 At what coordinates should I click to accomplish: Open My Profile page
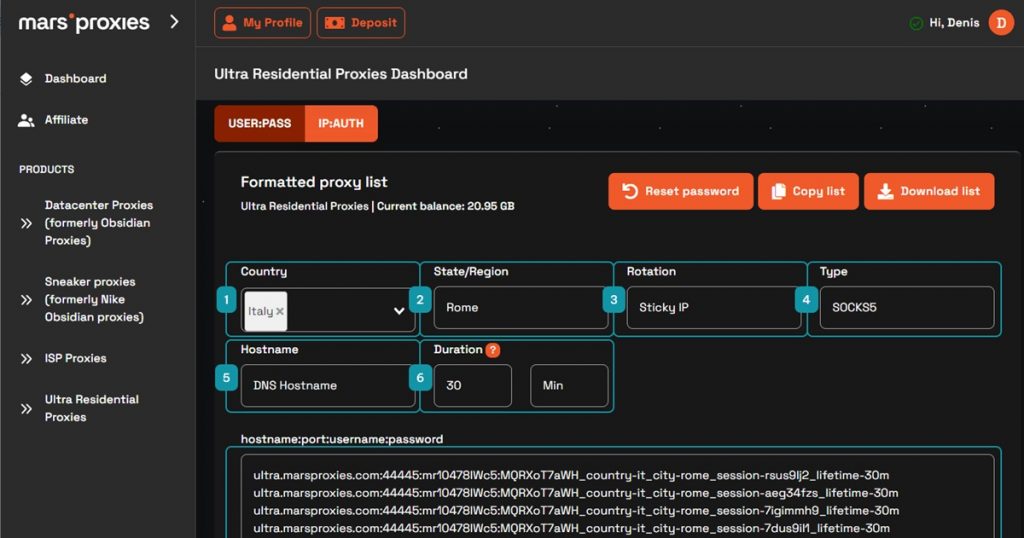(263, 23)
